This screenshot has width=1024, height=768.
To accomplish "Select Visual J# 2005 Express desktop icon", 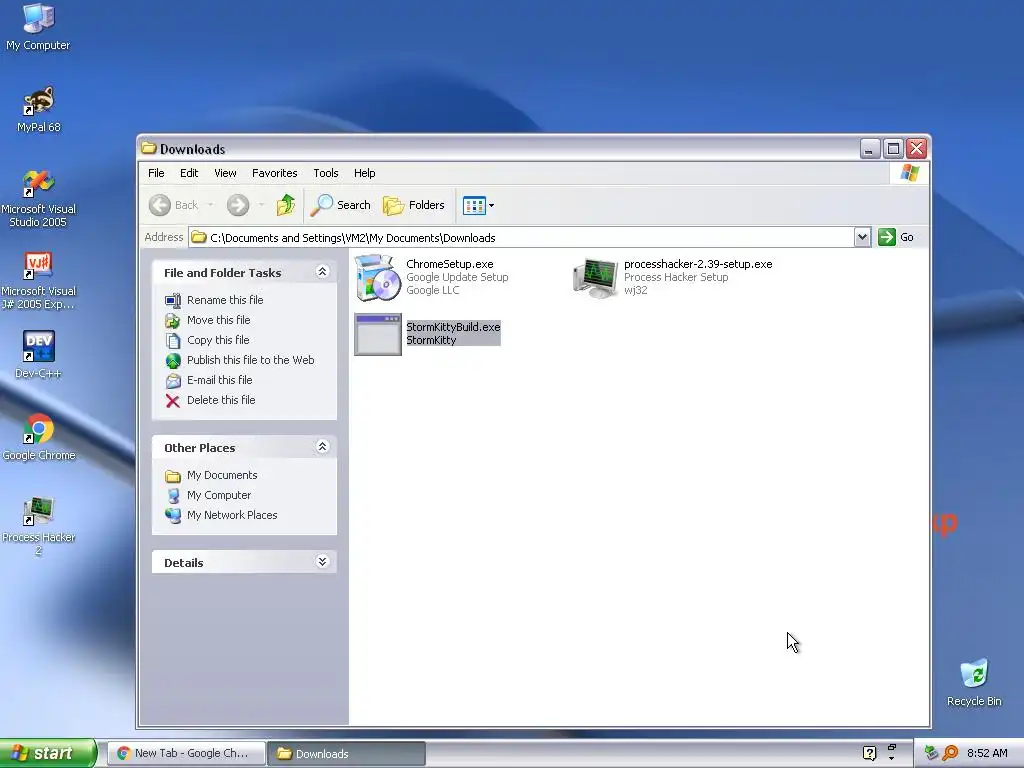I will pos(38,280).
